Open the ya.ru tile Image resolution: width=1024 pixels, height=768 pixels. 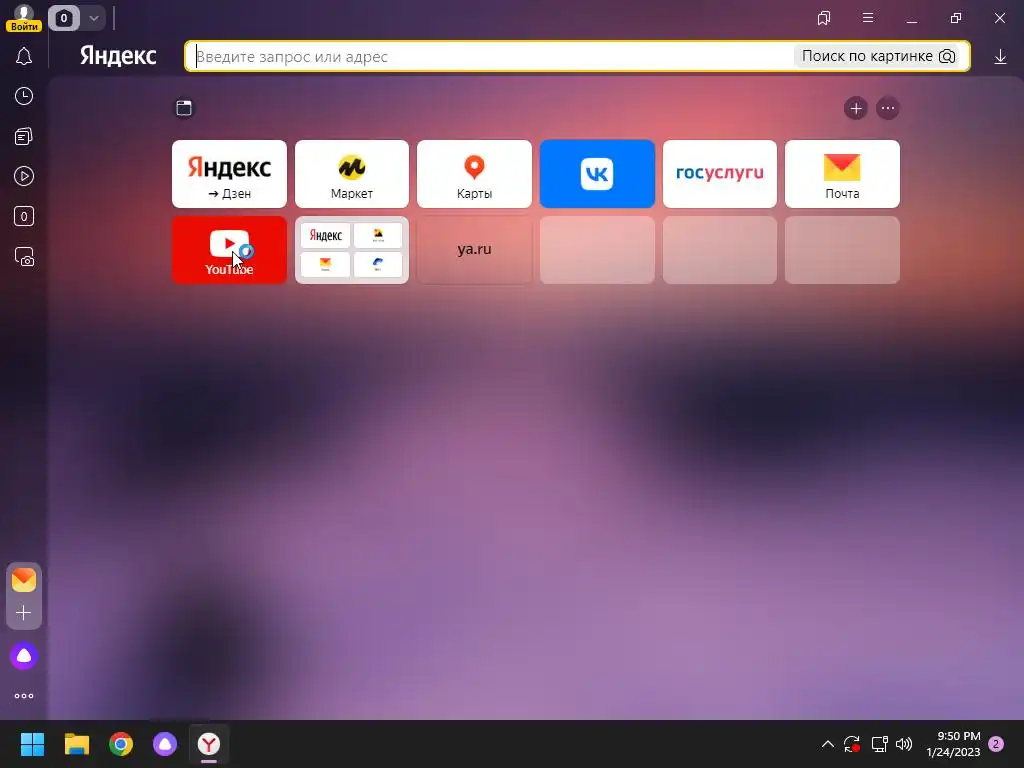(474, 250)
